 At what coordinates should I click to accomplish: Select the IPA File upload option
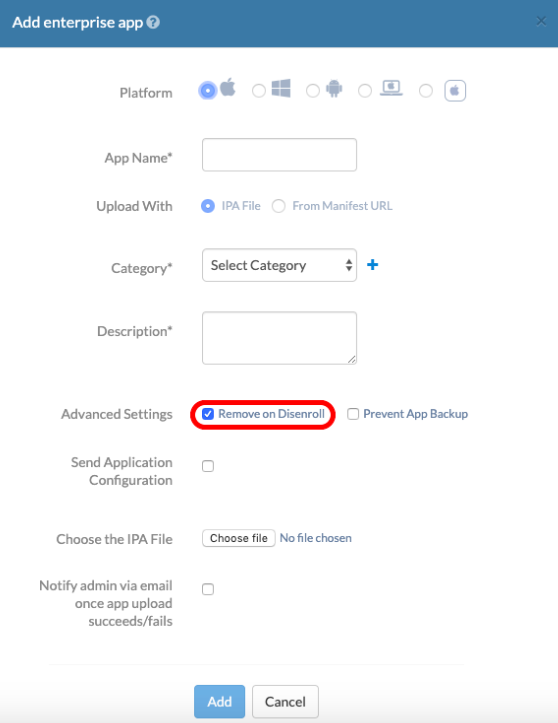coord(208,206)
